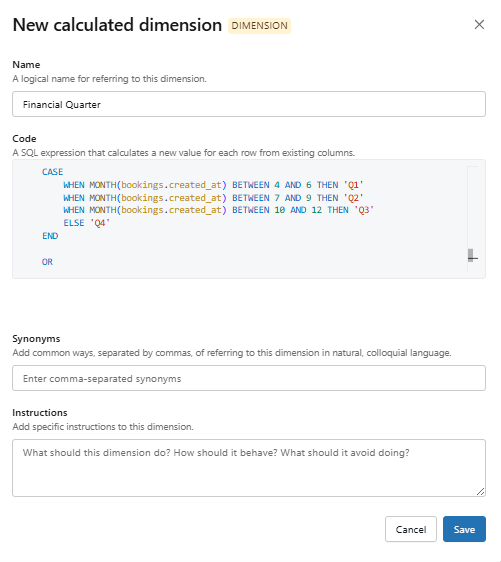Cancel creating the calculated dimension
The height and width of the screenshot is (562, 501).
click(411, 529)
